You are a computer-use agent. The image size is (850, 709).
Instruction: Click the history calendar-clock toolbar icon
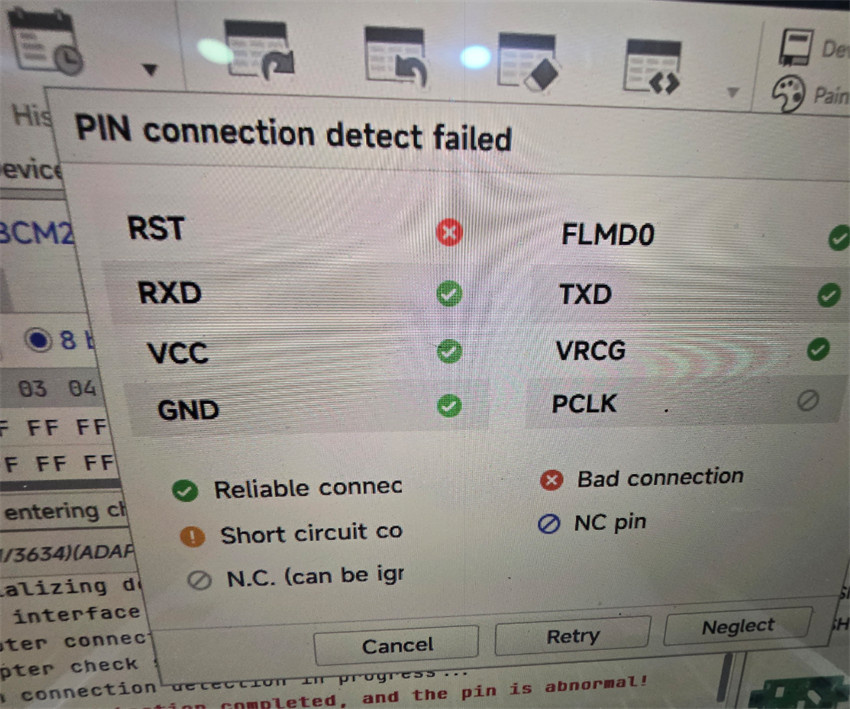coord(46,43)
